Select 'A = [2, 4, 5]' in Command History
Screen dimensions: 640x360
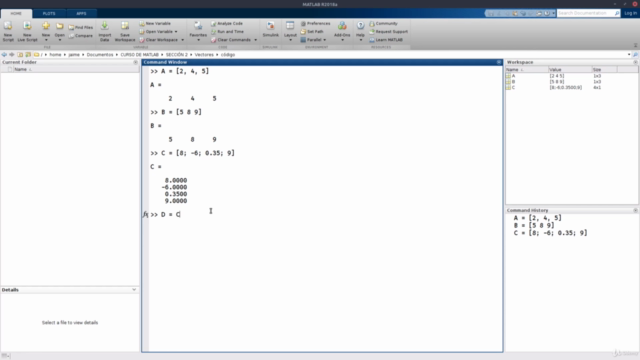pyautogui.click(x=538, y=218)
